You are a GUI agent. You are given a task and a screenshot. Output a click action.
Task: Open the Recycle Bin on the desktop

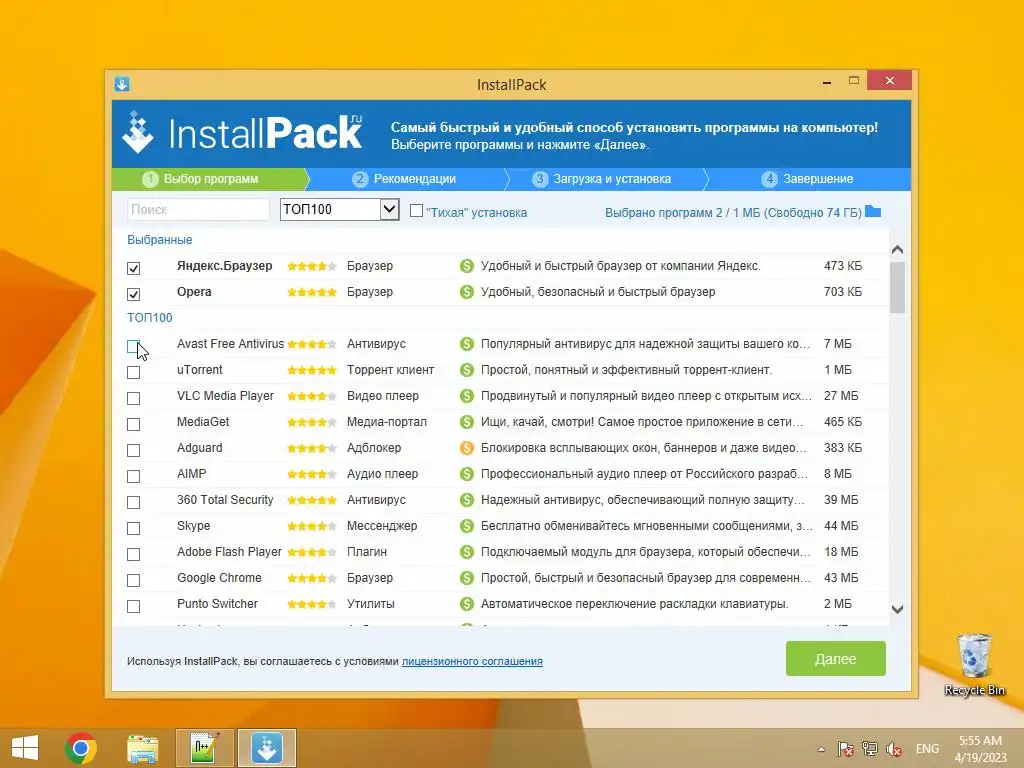pos(974,664)
